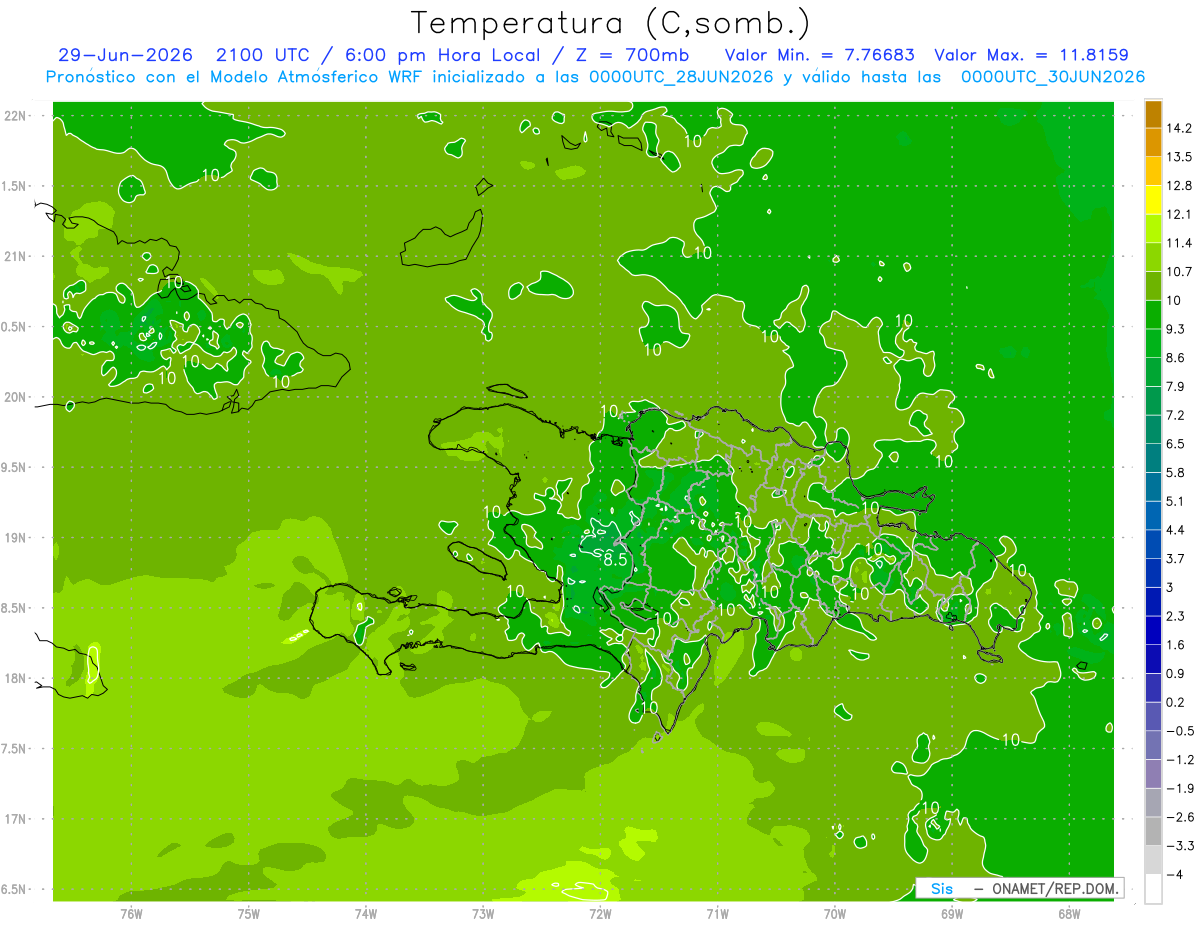Click the '22N' latitude axis label
Image resolution: width=1200 pixels, height=927 pixels.
pyautogui.click(x=15, y=115)
